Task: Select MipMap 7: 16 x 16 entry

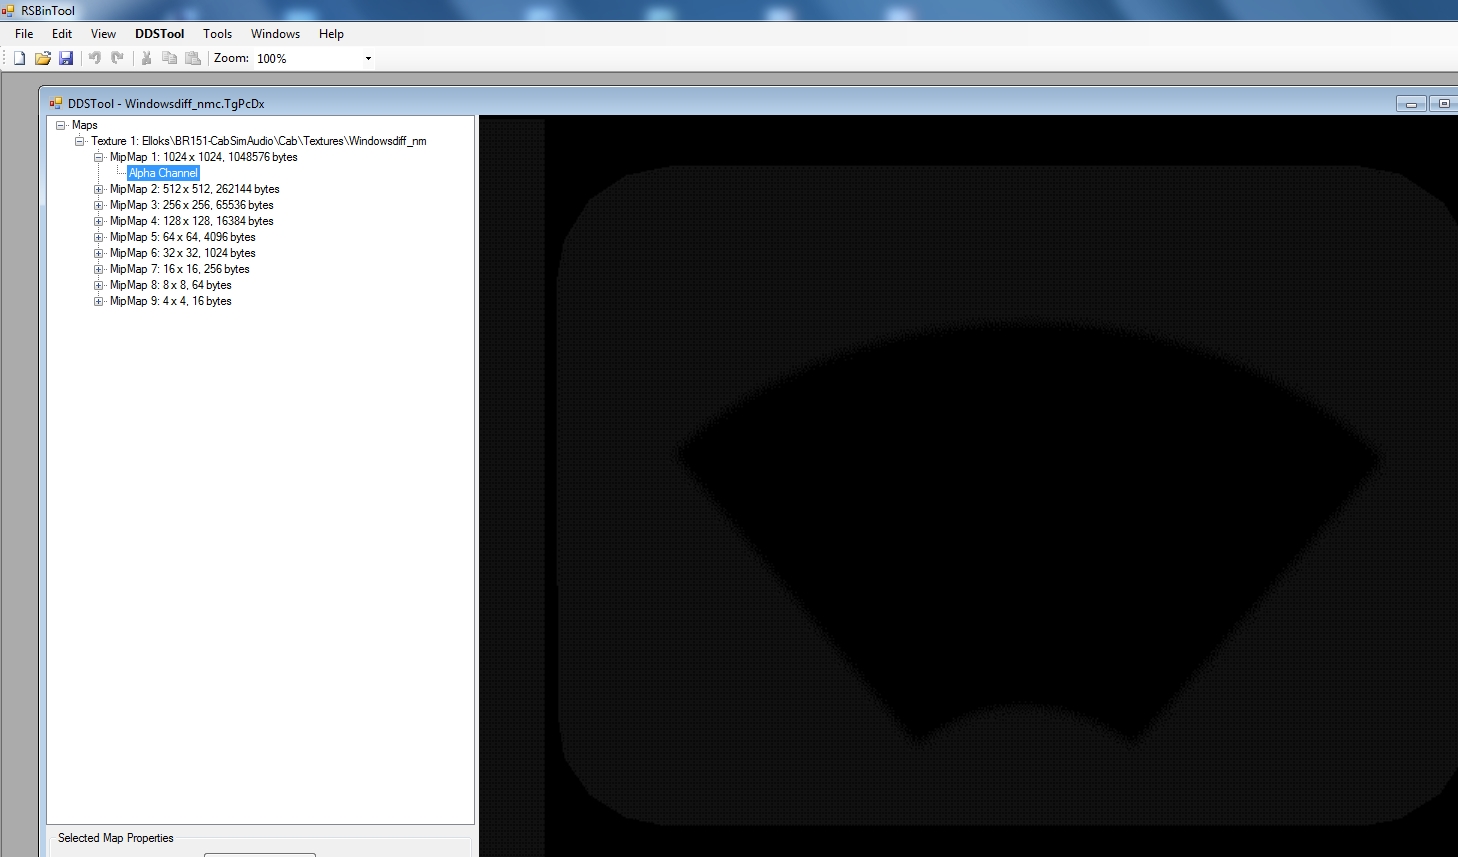Action: point(180,269)
